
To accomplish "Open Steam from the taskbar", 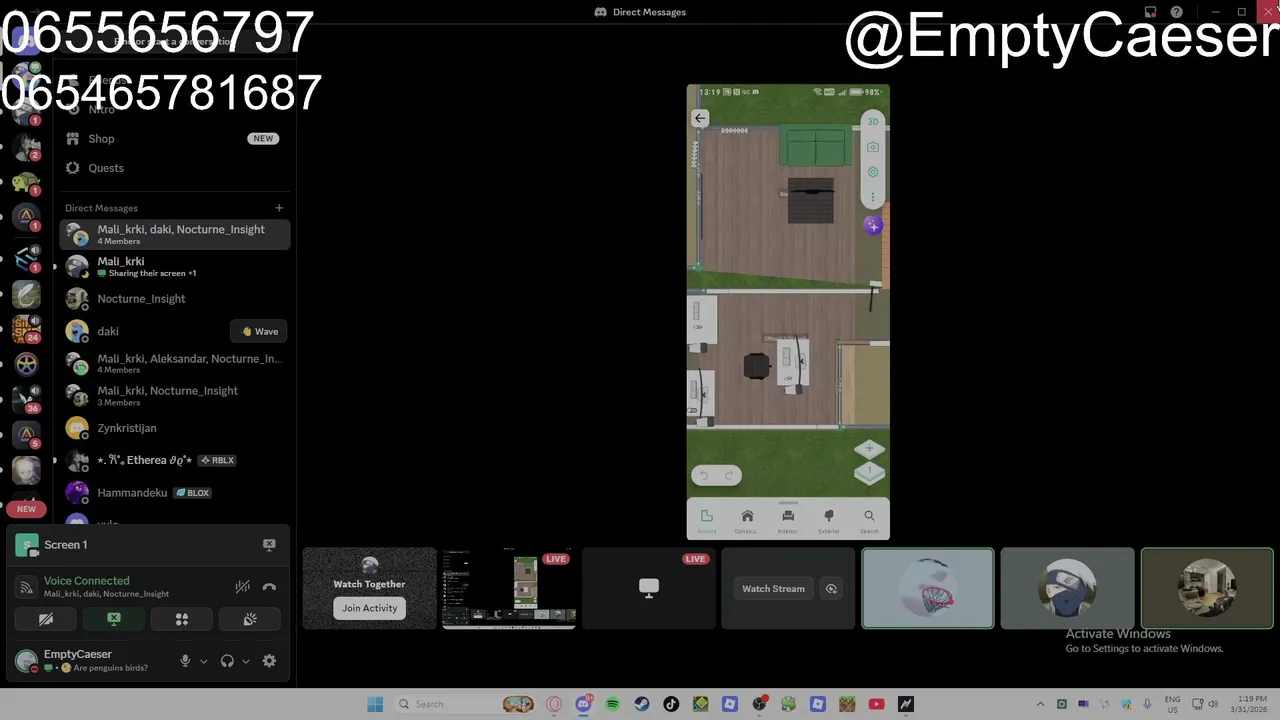I will tap(642, 704).
